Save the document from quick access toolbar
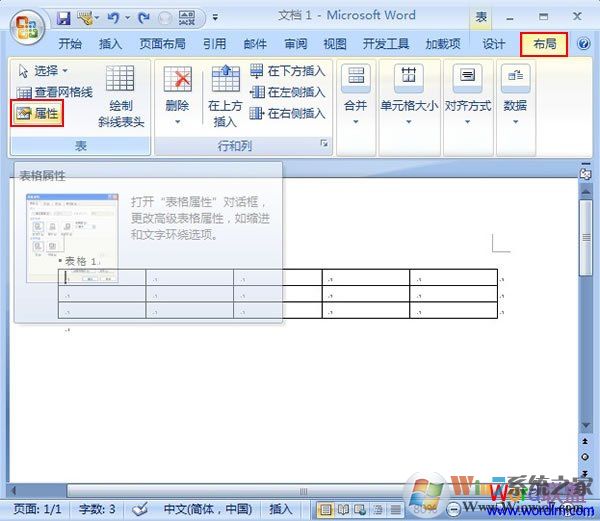This screenshot has width=600, height=521. tap(64, 18)
